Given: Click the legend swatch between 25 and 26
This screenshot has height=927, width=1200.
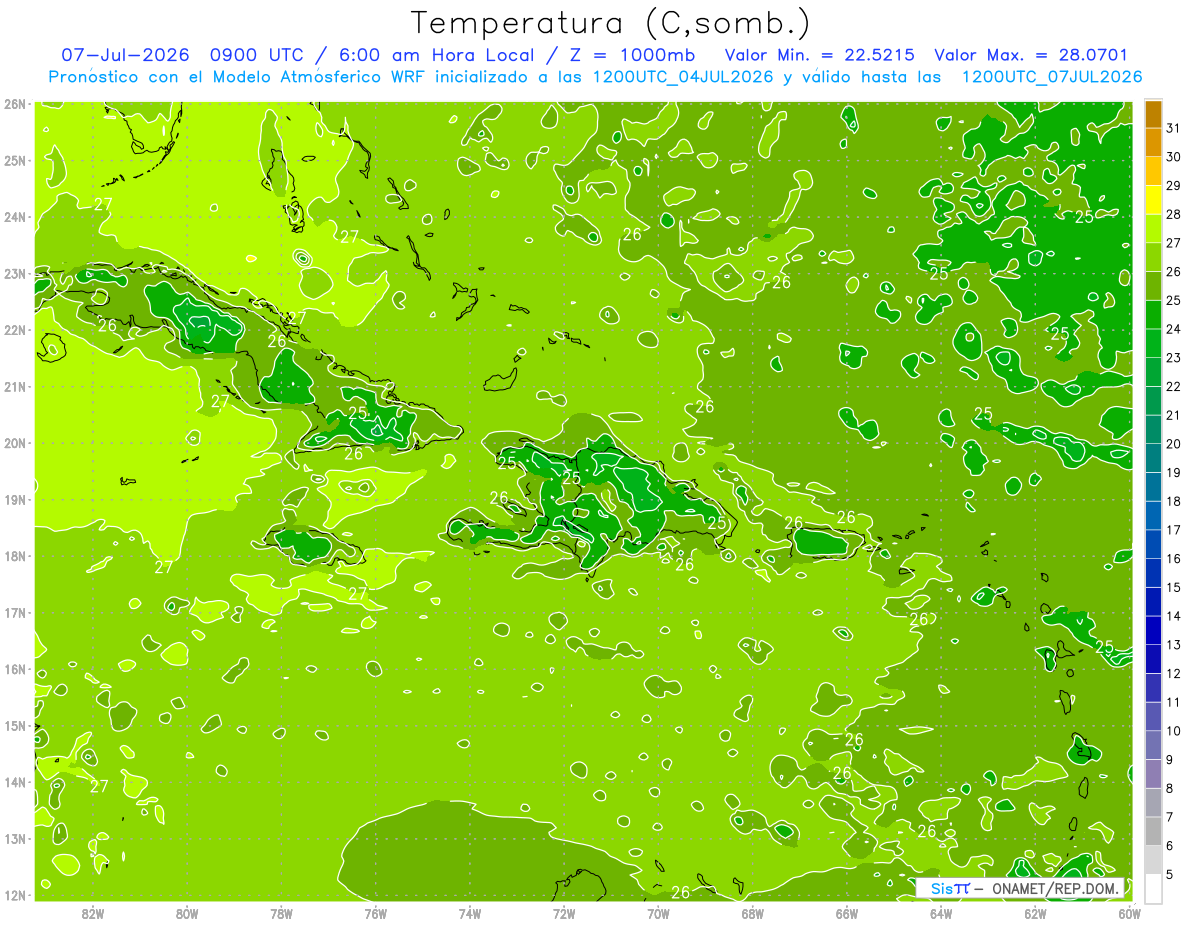Looking at the screenshot, I should [1153, 287].
